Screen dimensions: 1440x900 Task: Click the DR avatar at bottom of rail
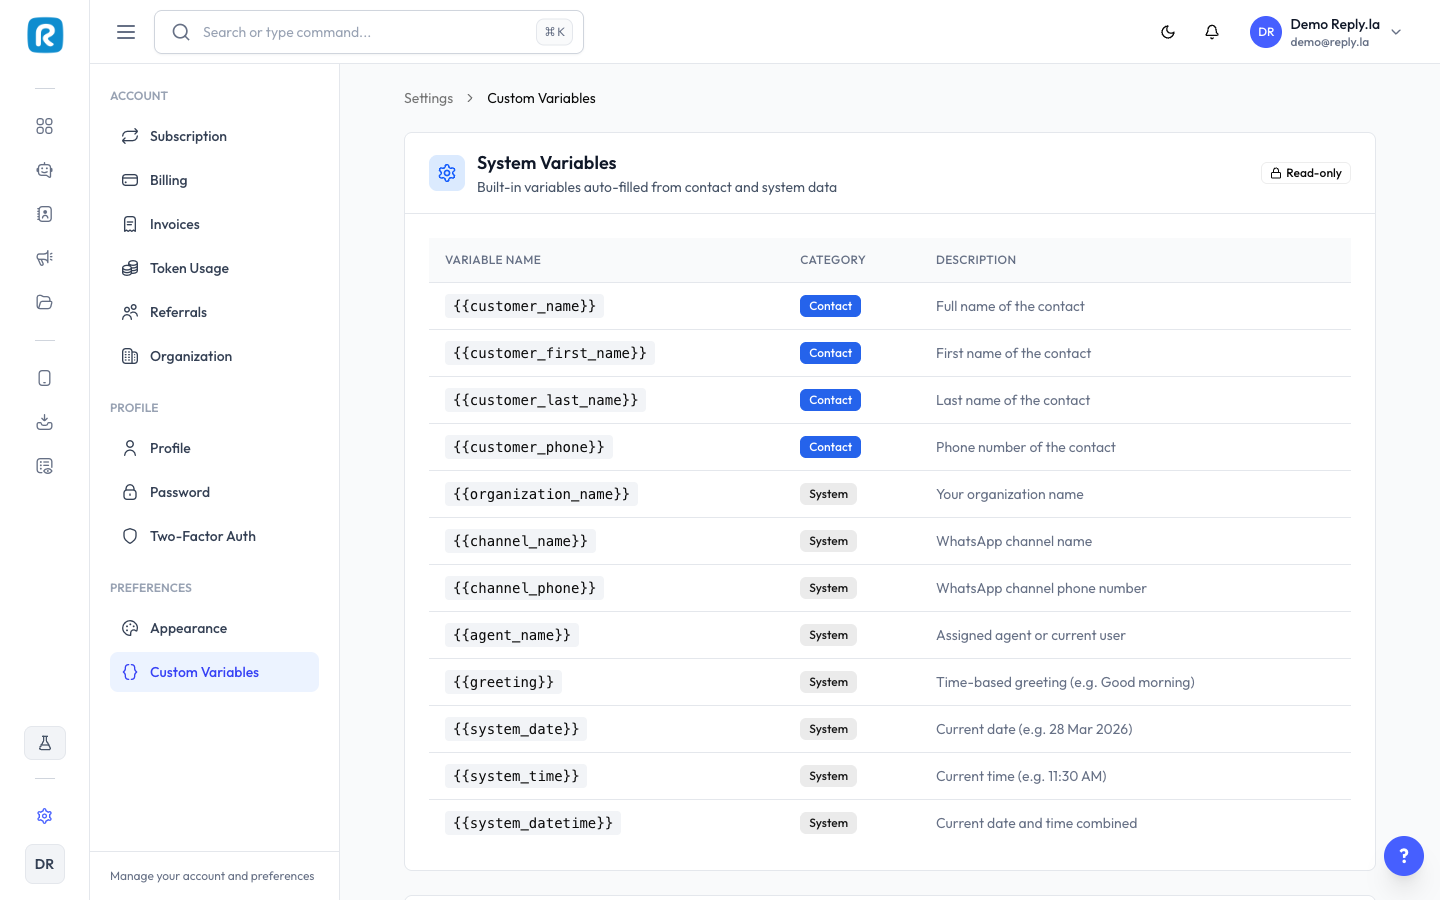point(45,864)
